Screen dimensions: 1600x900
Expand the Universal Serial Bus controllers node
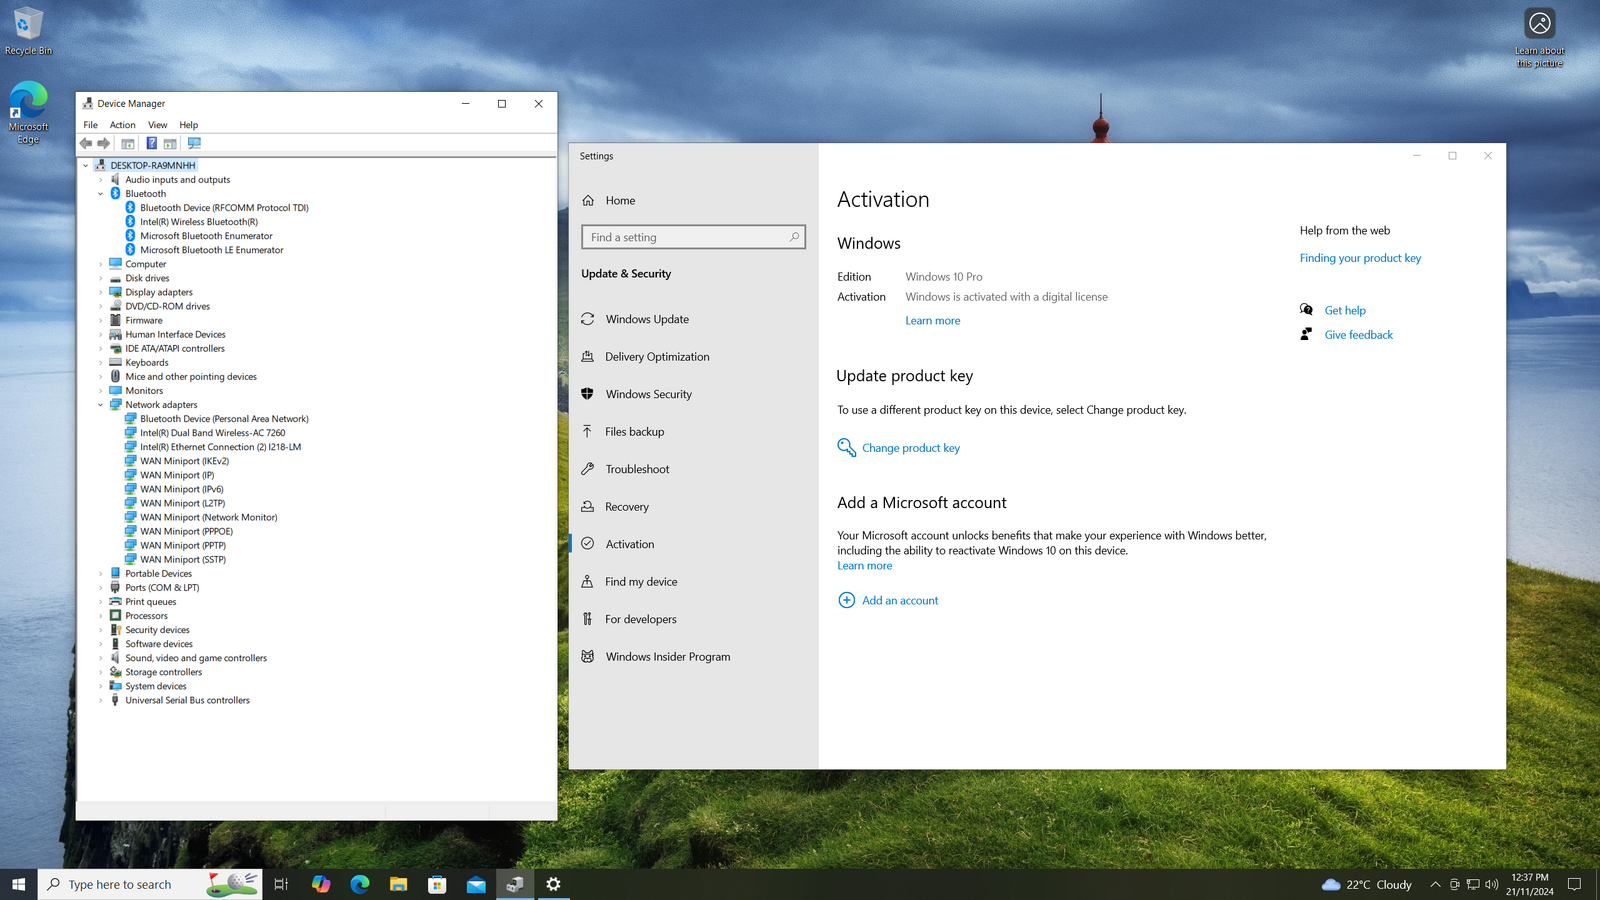[x=101, y=701]
